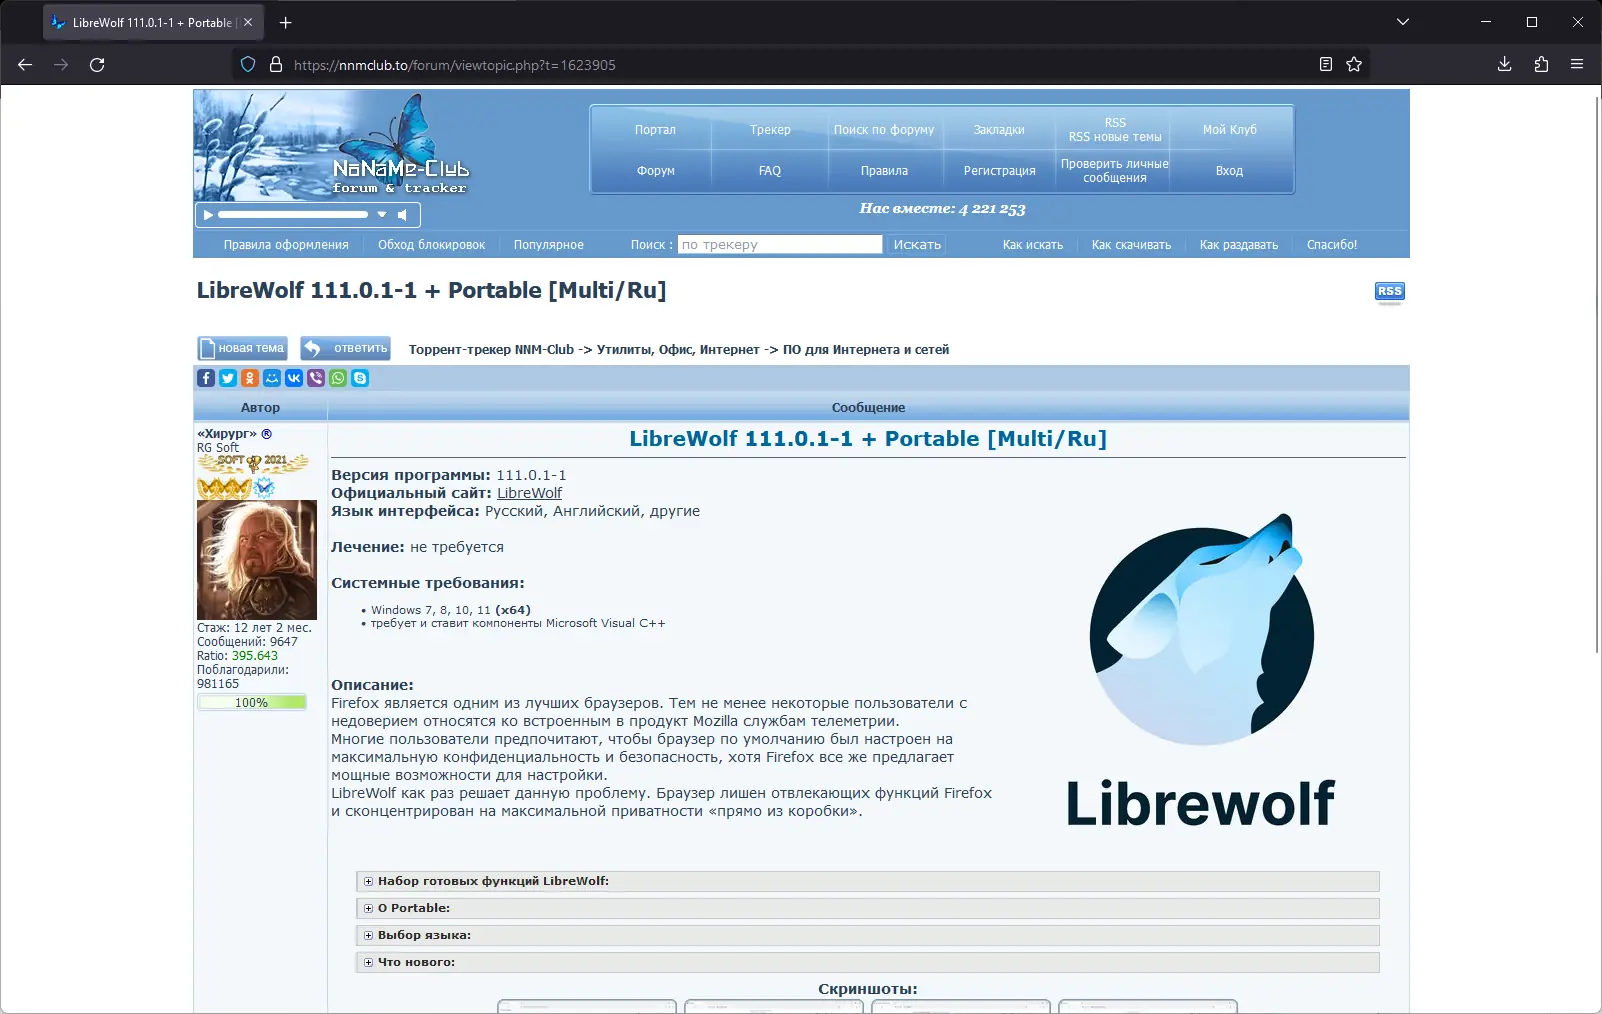Share the topic via Skype
The width and height of the screenshot is (1602, 1014).
[x=360, y=378]
